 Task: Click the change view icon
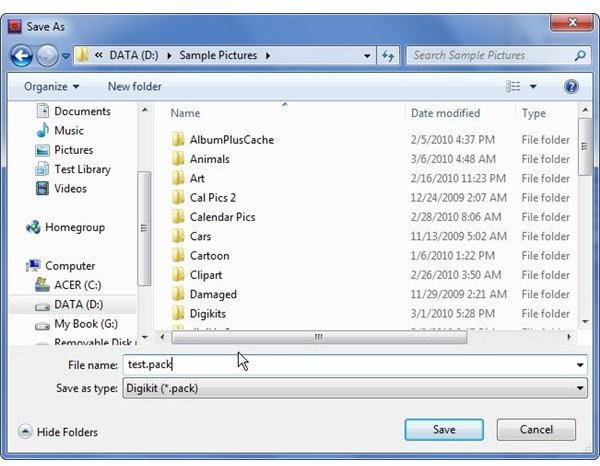[x=513, y=86]
